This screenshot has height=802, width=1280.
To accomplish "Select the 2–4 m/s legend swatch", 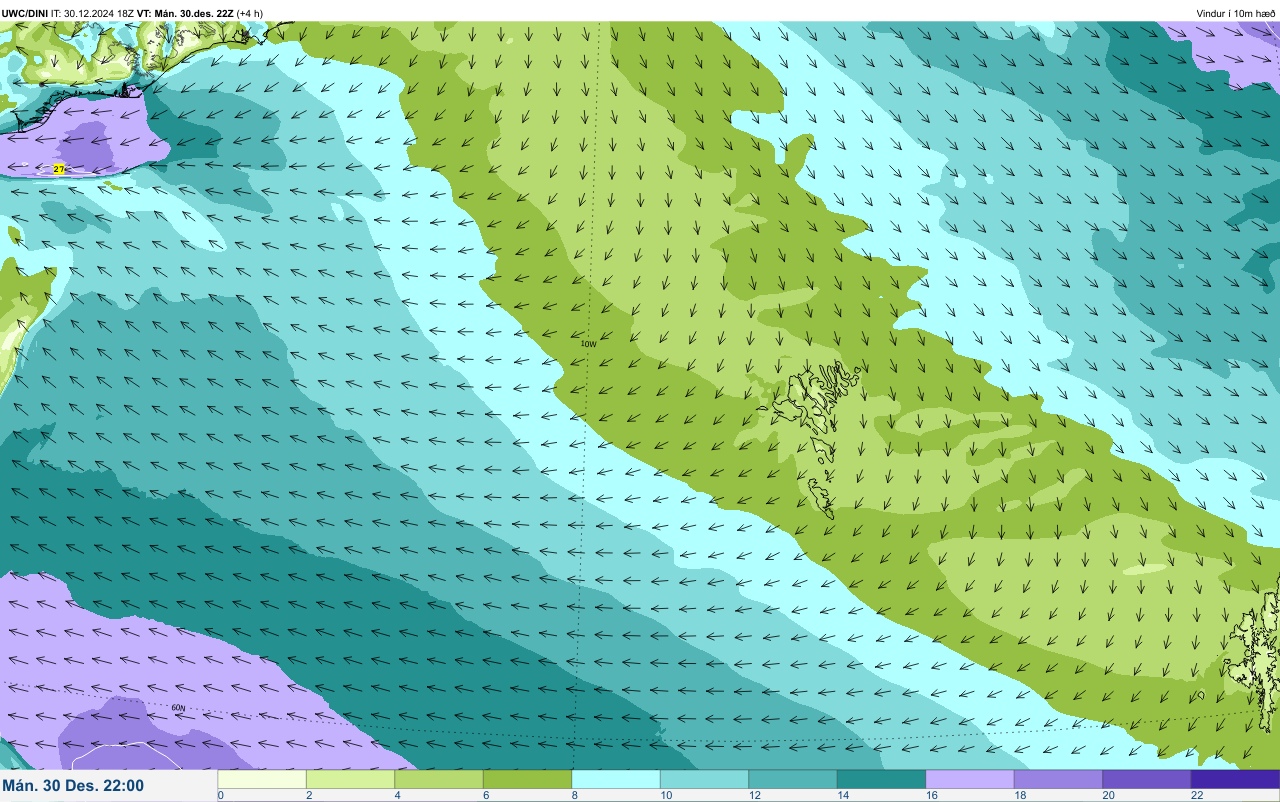I will [350, 779].
